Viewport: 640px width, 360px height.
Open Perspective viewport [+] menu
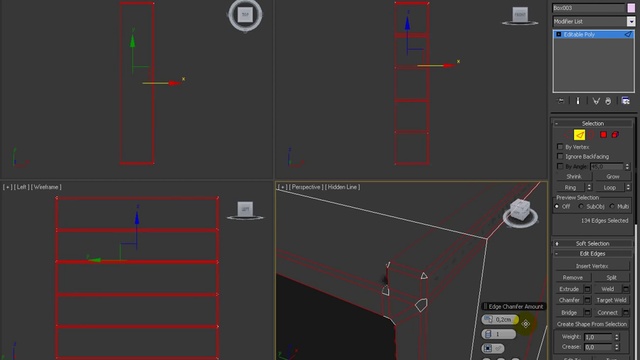tap(282, 187)
